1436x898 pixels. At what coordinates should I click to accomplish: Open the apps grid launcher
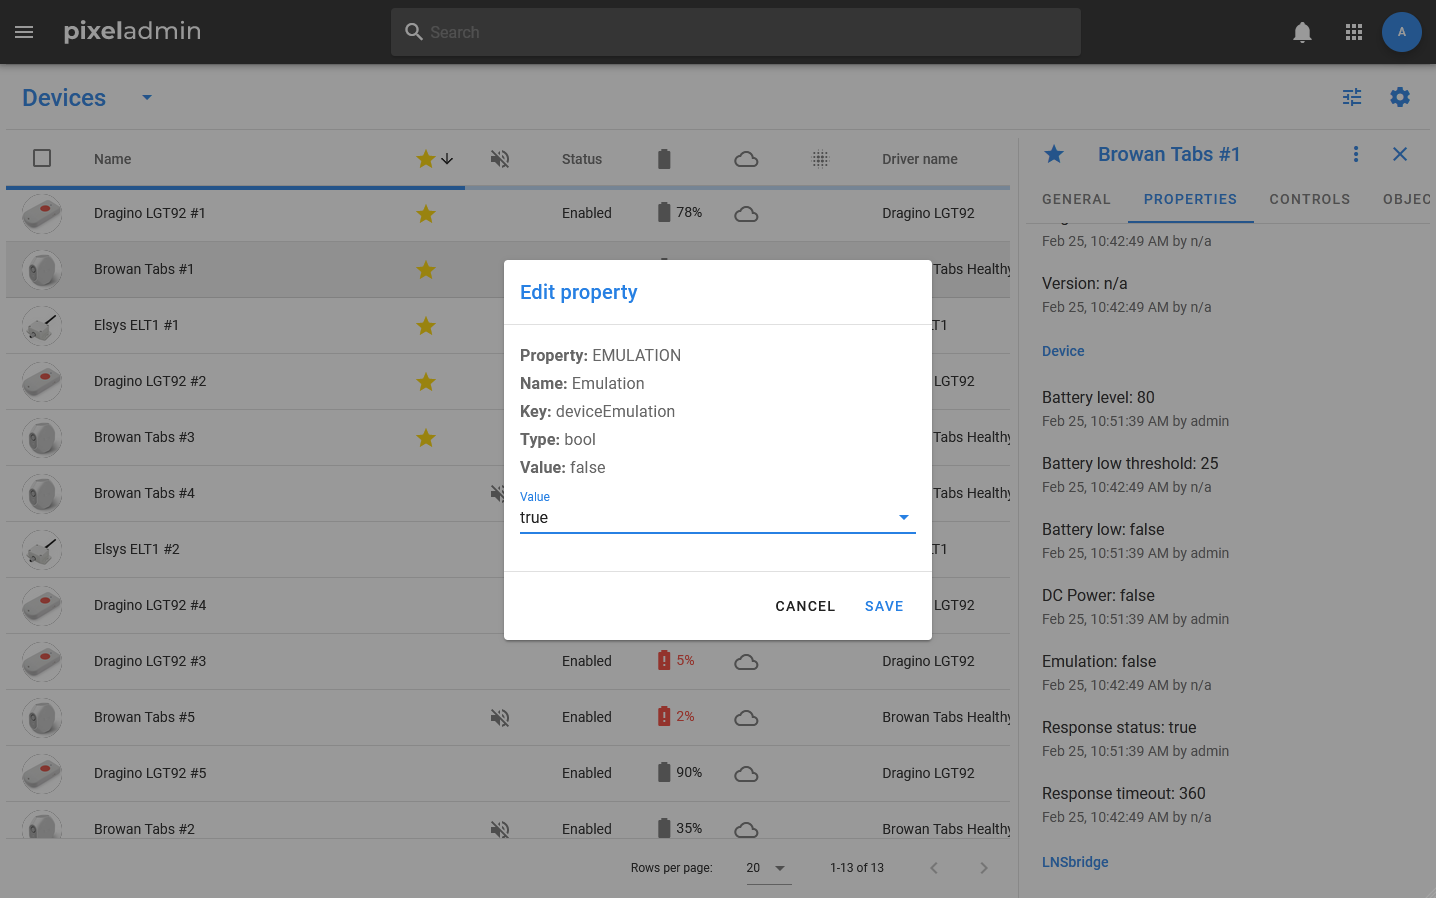click(1354, 32)
